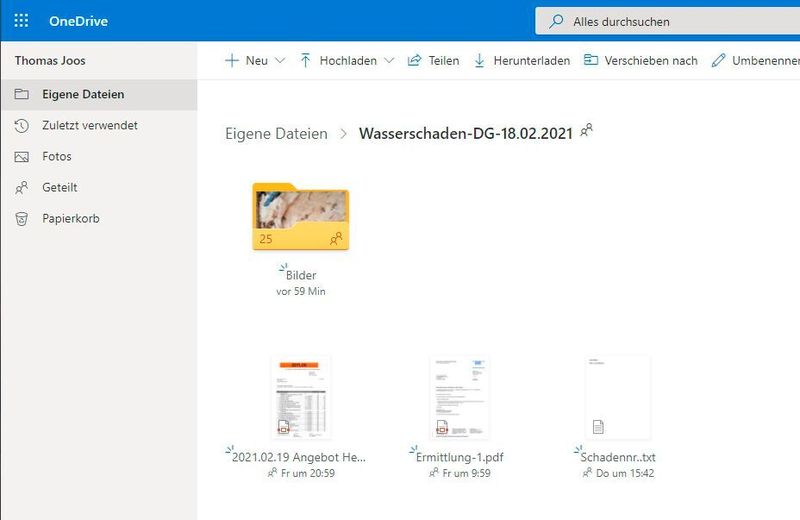Click the 'Wasserschaden-DG-18.02.2021' breadcrumb title

click(466, 134)
